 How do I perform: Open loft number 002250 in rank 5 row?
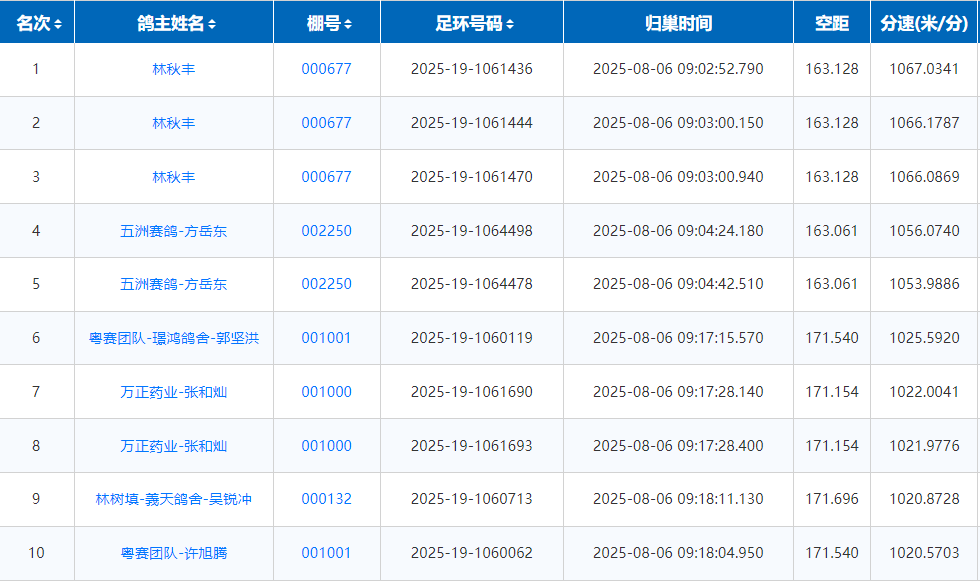pyautogui.click(x=327, y=284)
